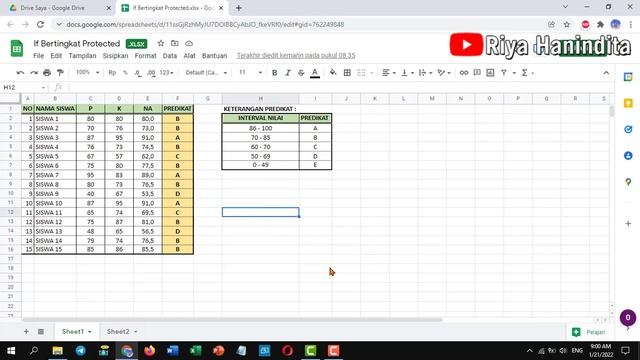The width and height of the screenshot is (640, 360).
Task: Open the font size dropdown
Action: pos(250,72)
